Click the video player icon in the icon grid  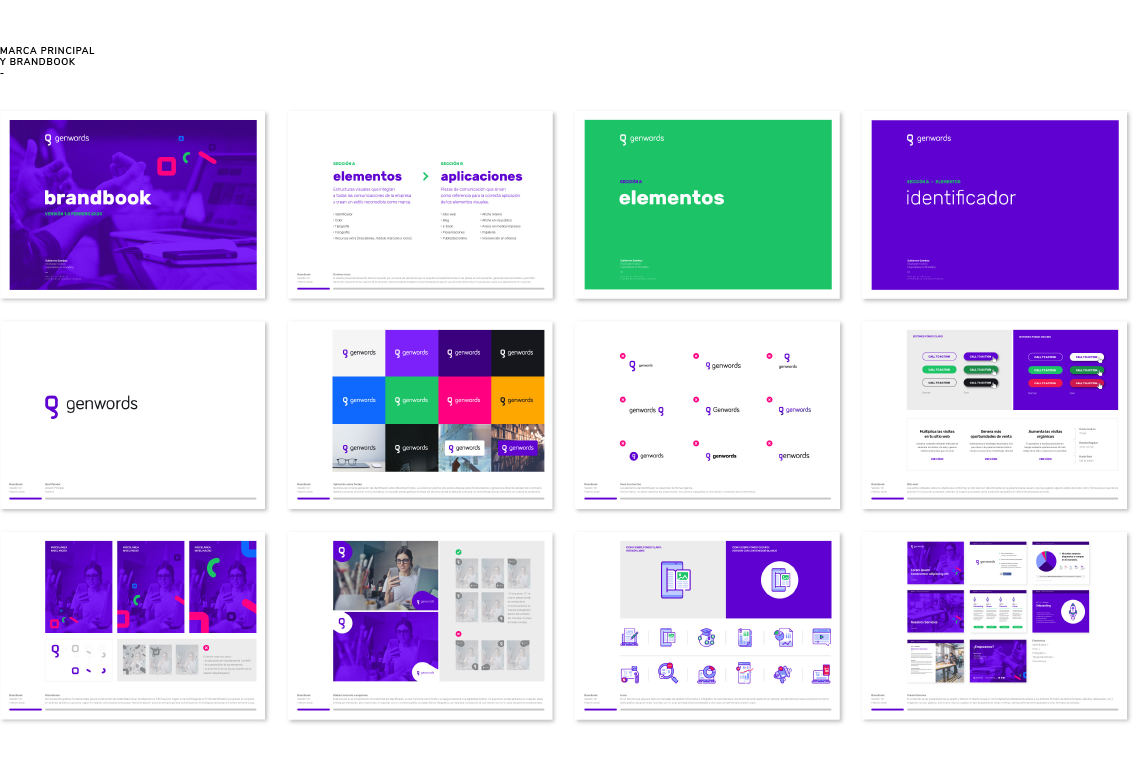click(x=821, y=636)
